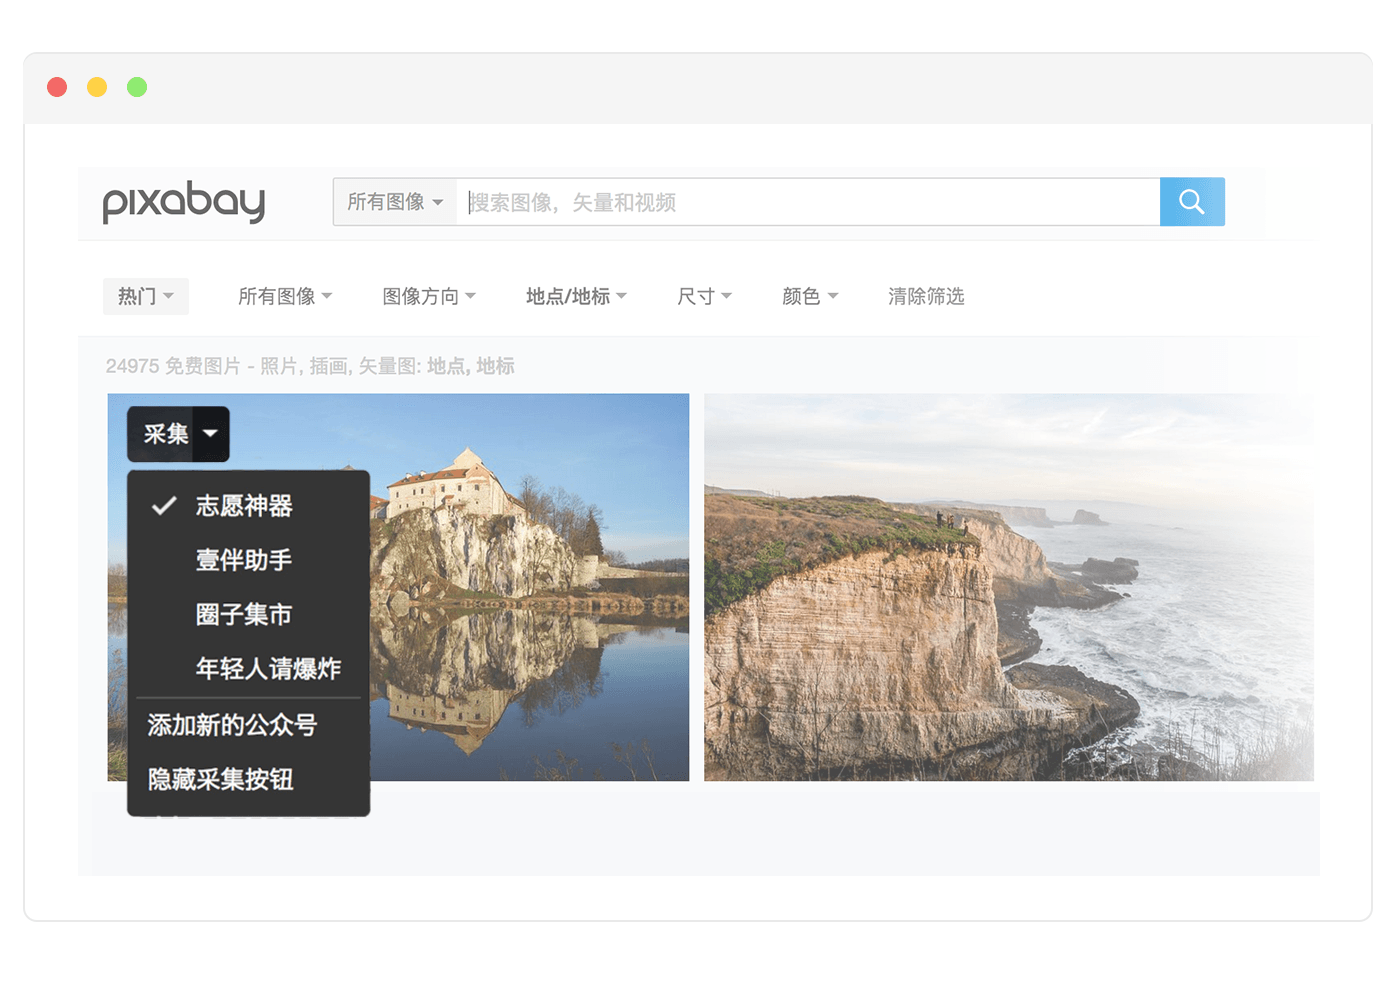Open the 地点/地标 filter menu

576,296
